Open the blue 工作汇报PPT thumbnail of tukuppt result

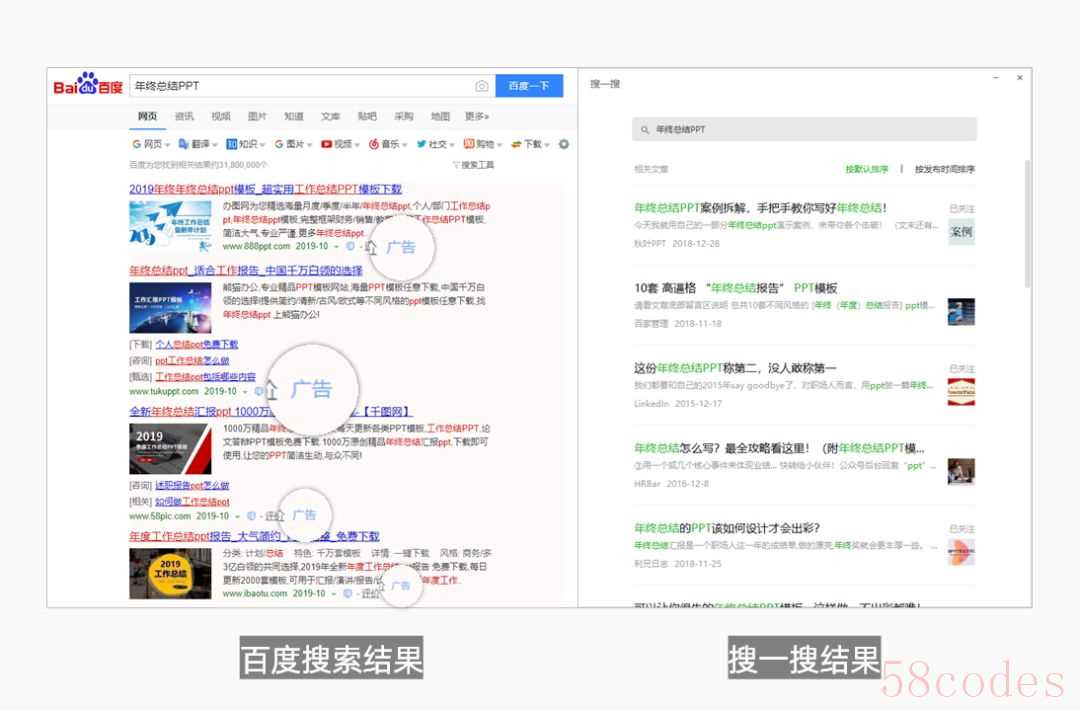point(170,308)
